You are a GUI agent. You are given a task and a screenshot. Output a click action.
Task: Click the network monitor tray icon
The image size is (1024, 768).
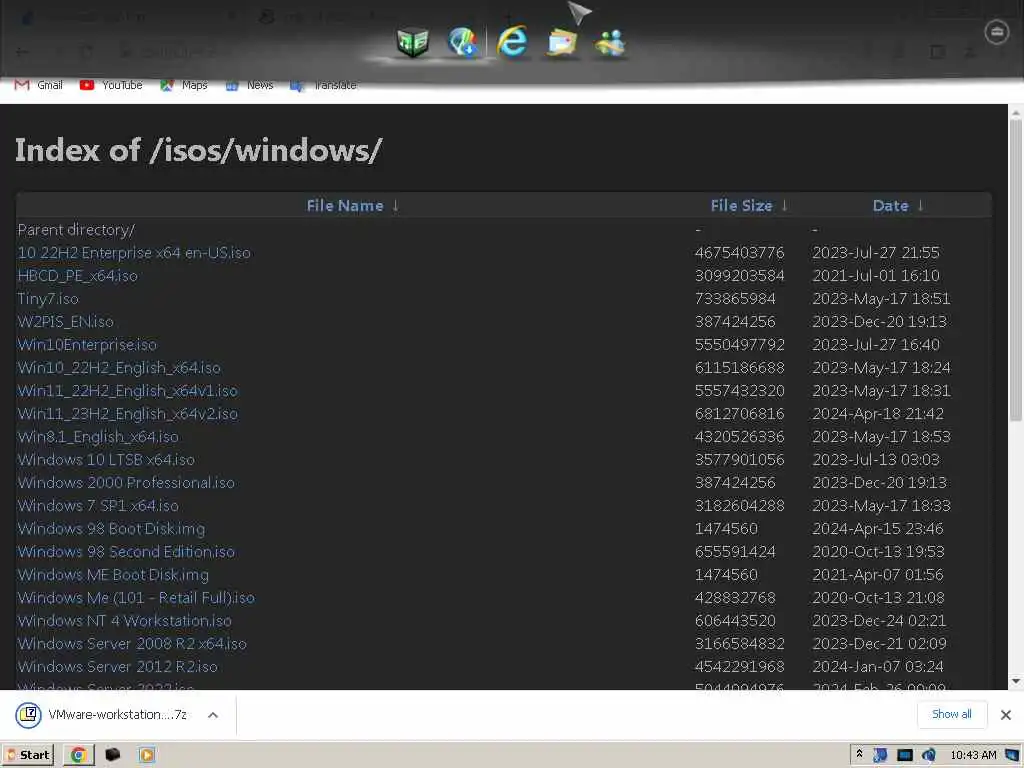click(904, 755)
